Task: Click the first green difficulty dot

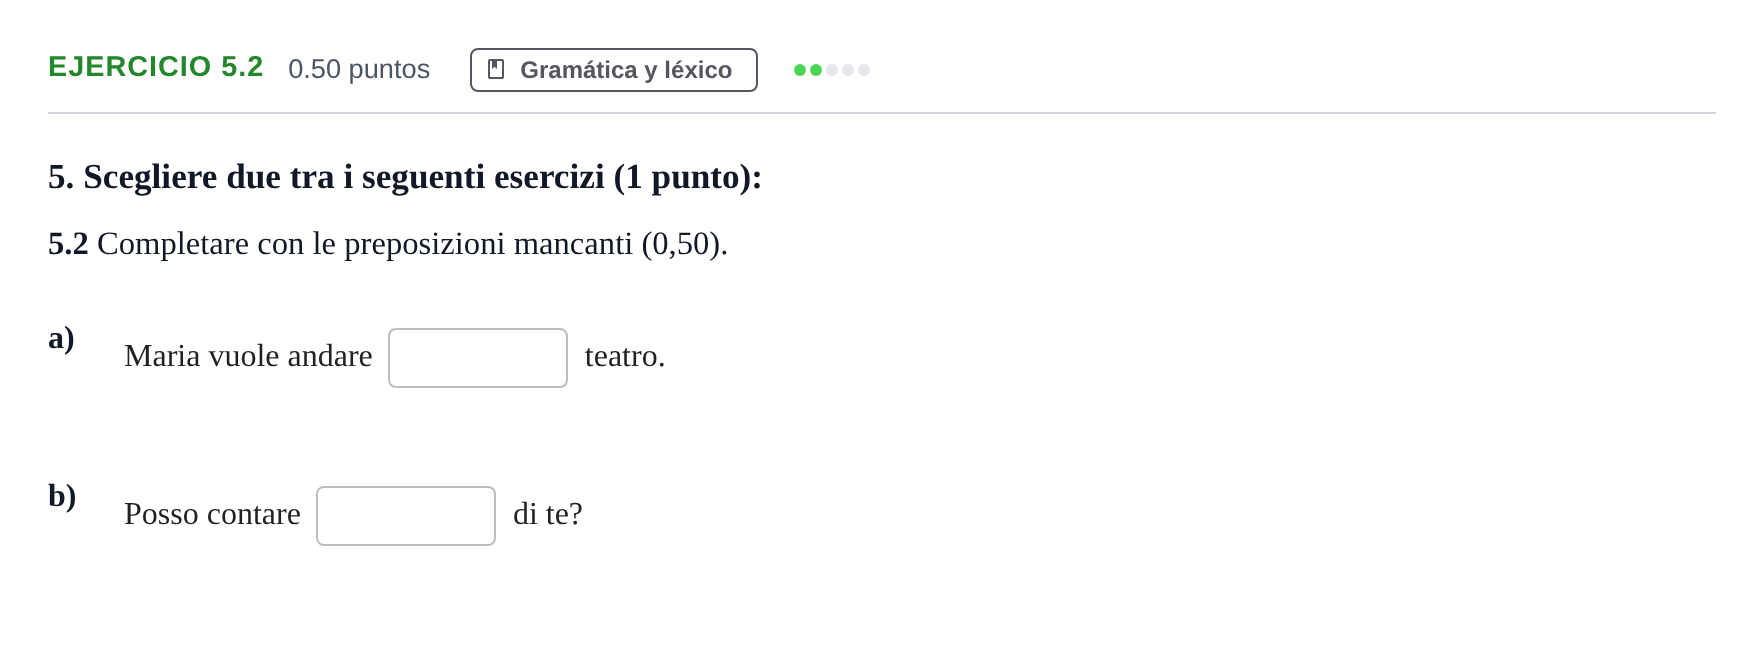Action: pyautogui.click(x=800, y=70)
